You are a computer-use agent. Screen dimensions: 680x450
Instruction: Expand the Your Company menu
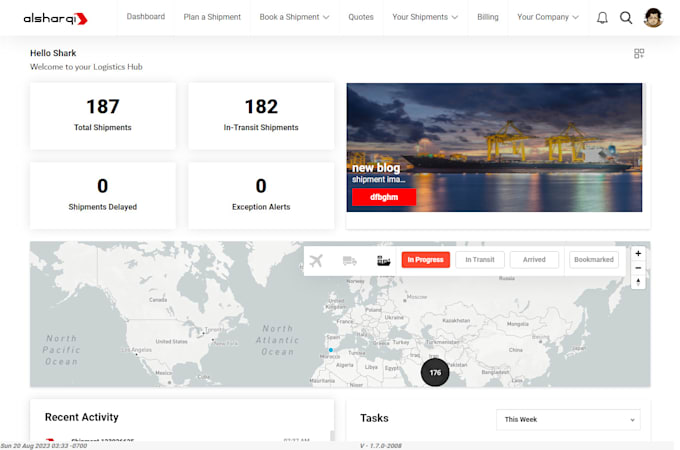(x=547, y=17)
